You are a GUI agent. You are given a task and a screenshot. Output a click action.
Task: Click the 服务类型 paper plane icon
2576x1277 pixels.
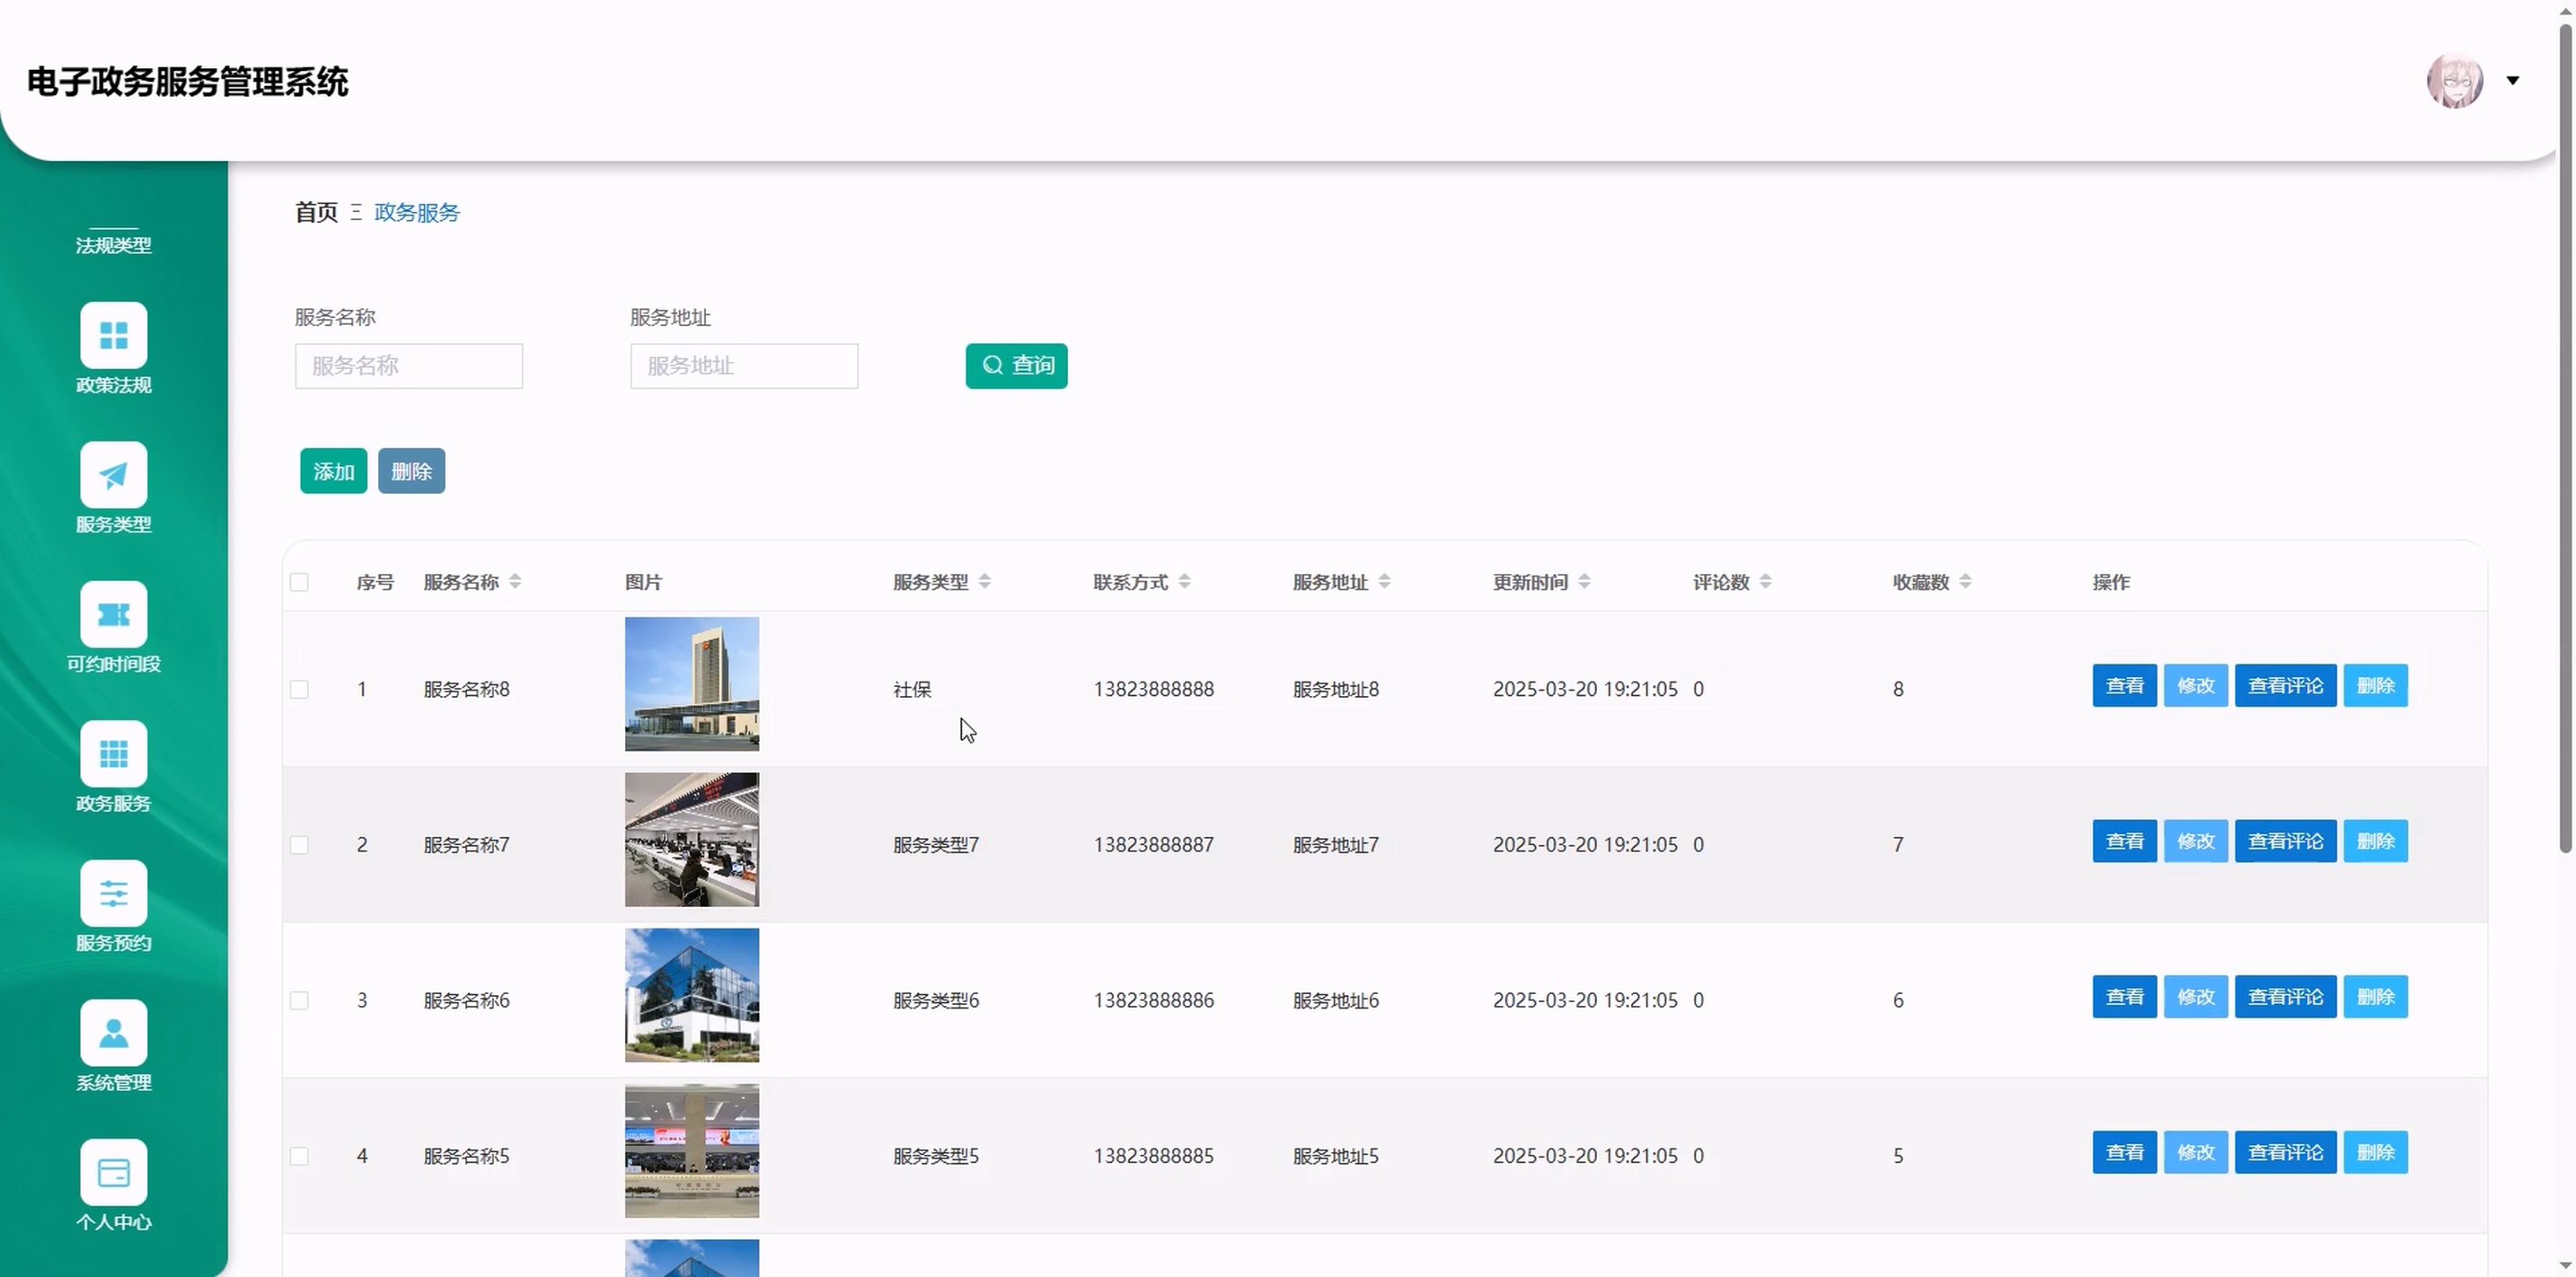point(113,475)
